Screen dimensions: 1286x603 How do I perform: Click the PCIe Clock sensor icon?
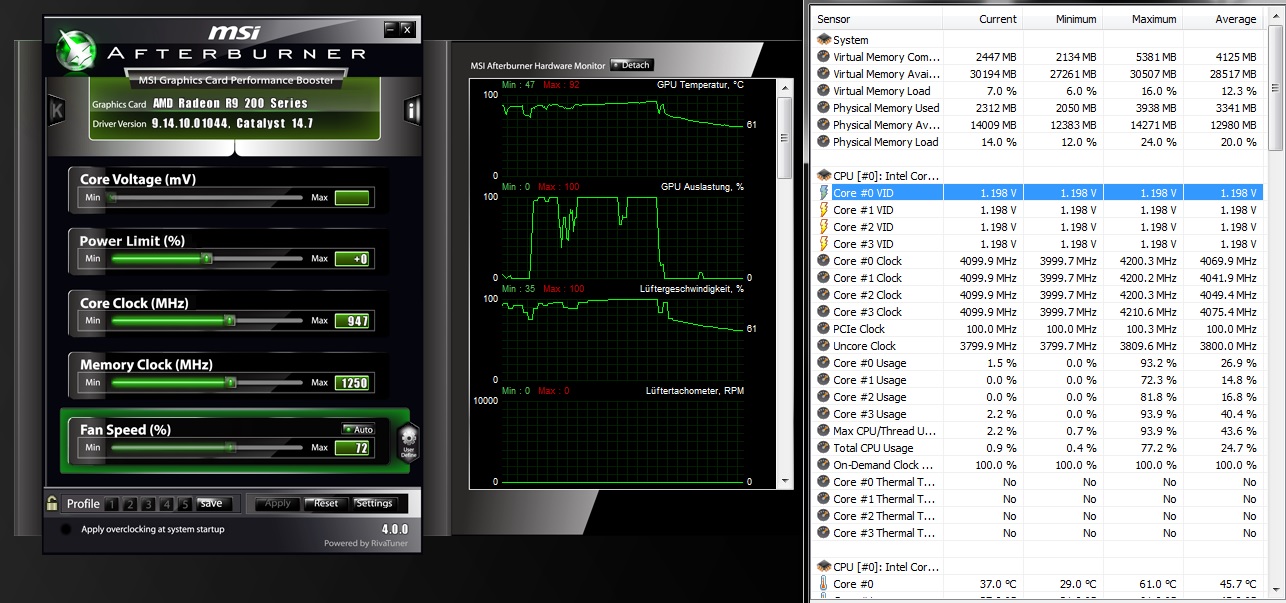[x=824, y=329]
